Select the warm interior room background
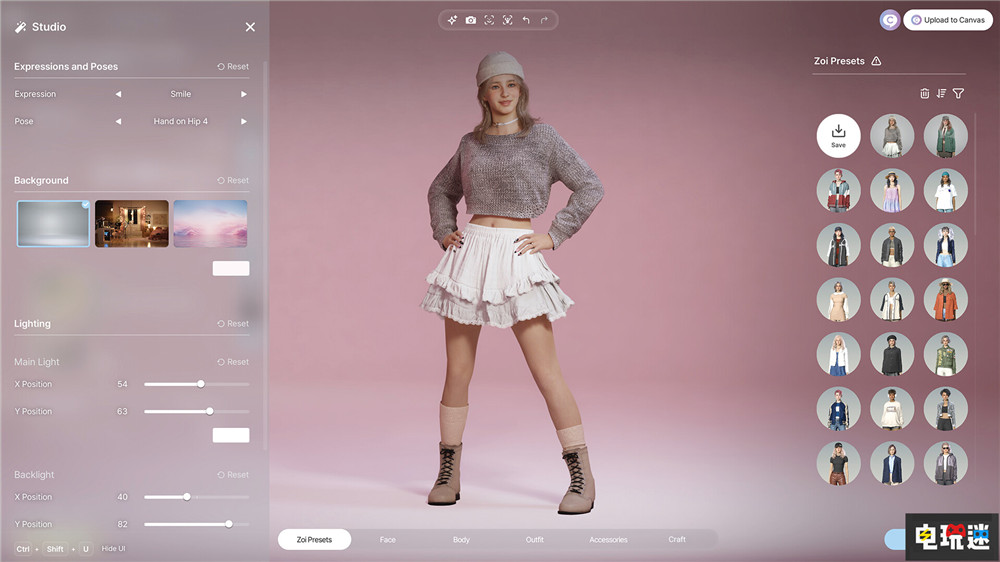Viewport: 1000px width, 562px height. pos(131,223)
